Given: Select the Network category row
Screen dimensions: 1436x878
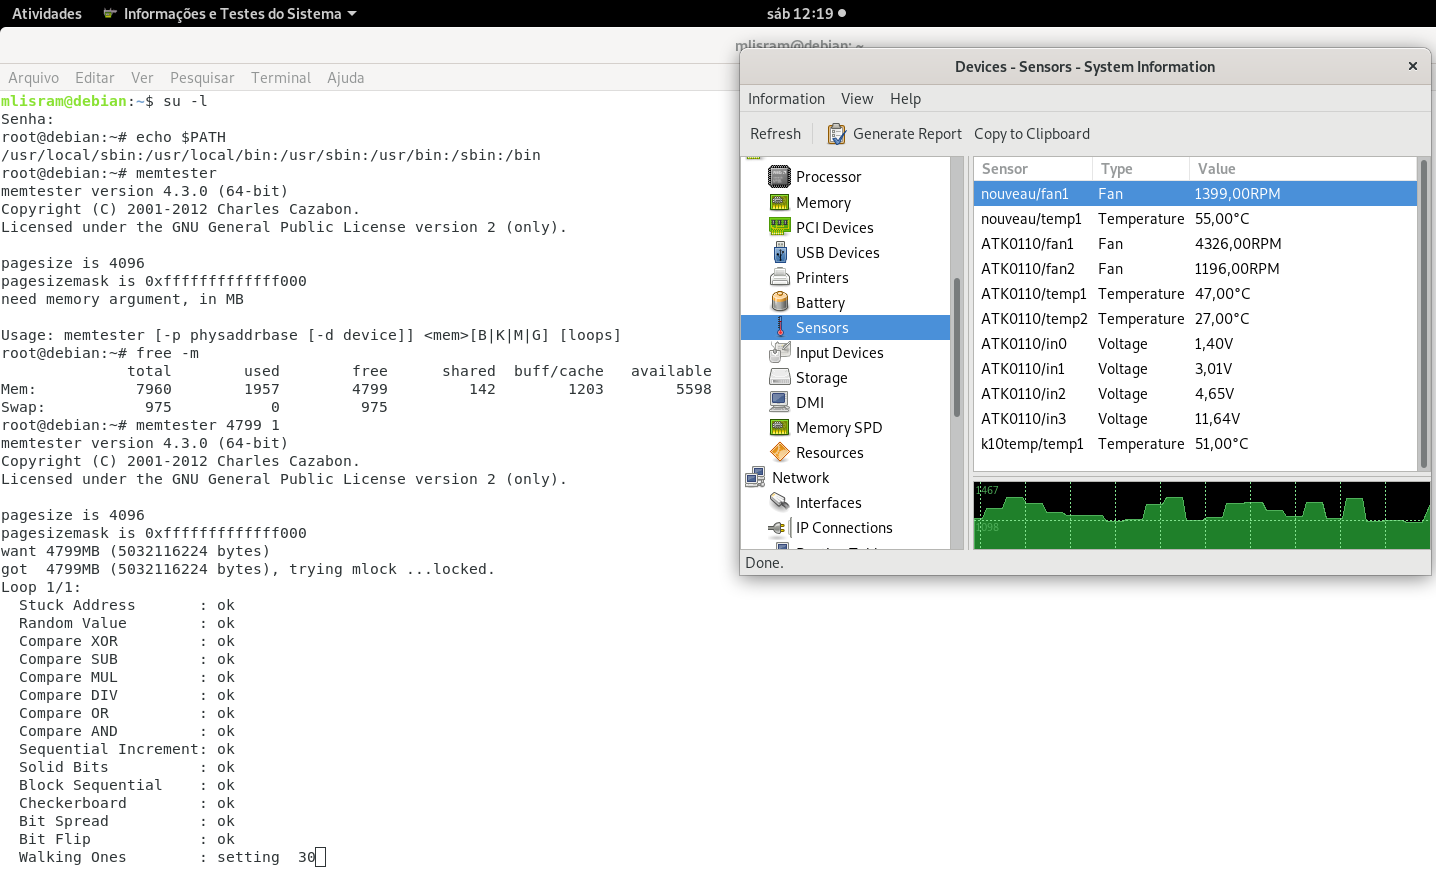Looking at the screenshot, I should point(845,477).
